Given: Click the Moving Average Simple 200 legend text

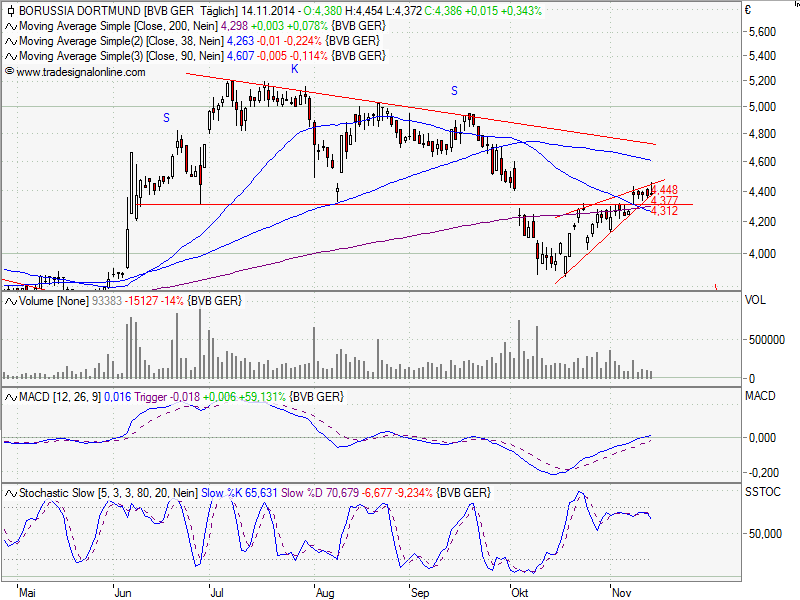Looking at the screenshot, I should 118,26.
